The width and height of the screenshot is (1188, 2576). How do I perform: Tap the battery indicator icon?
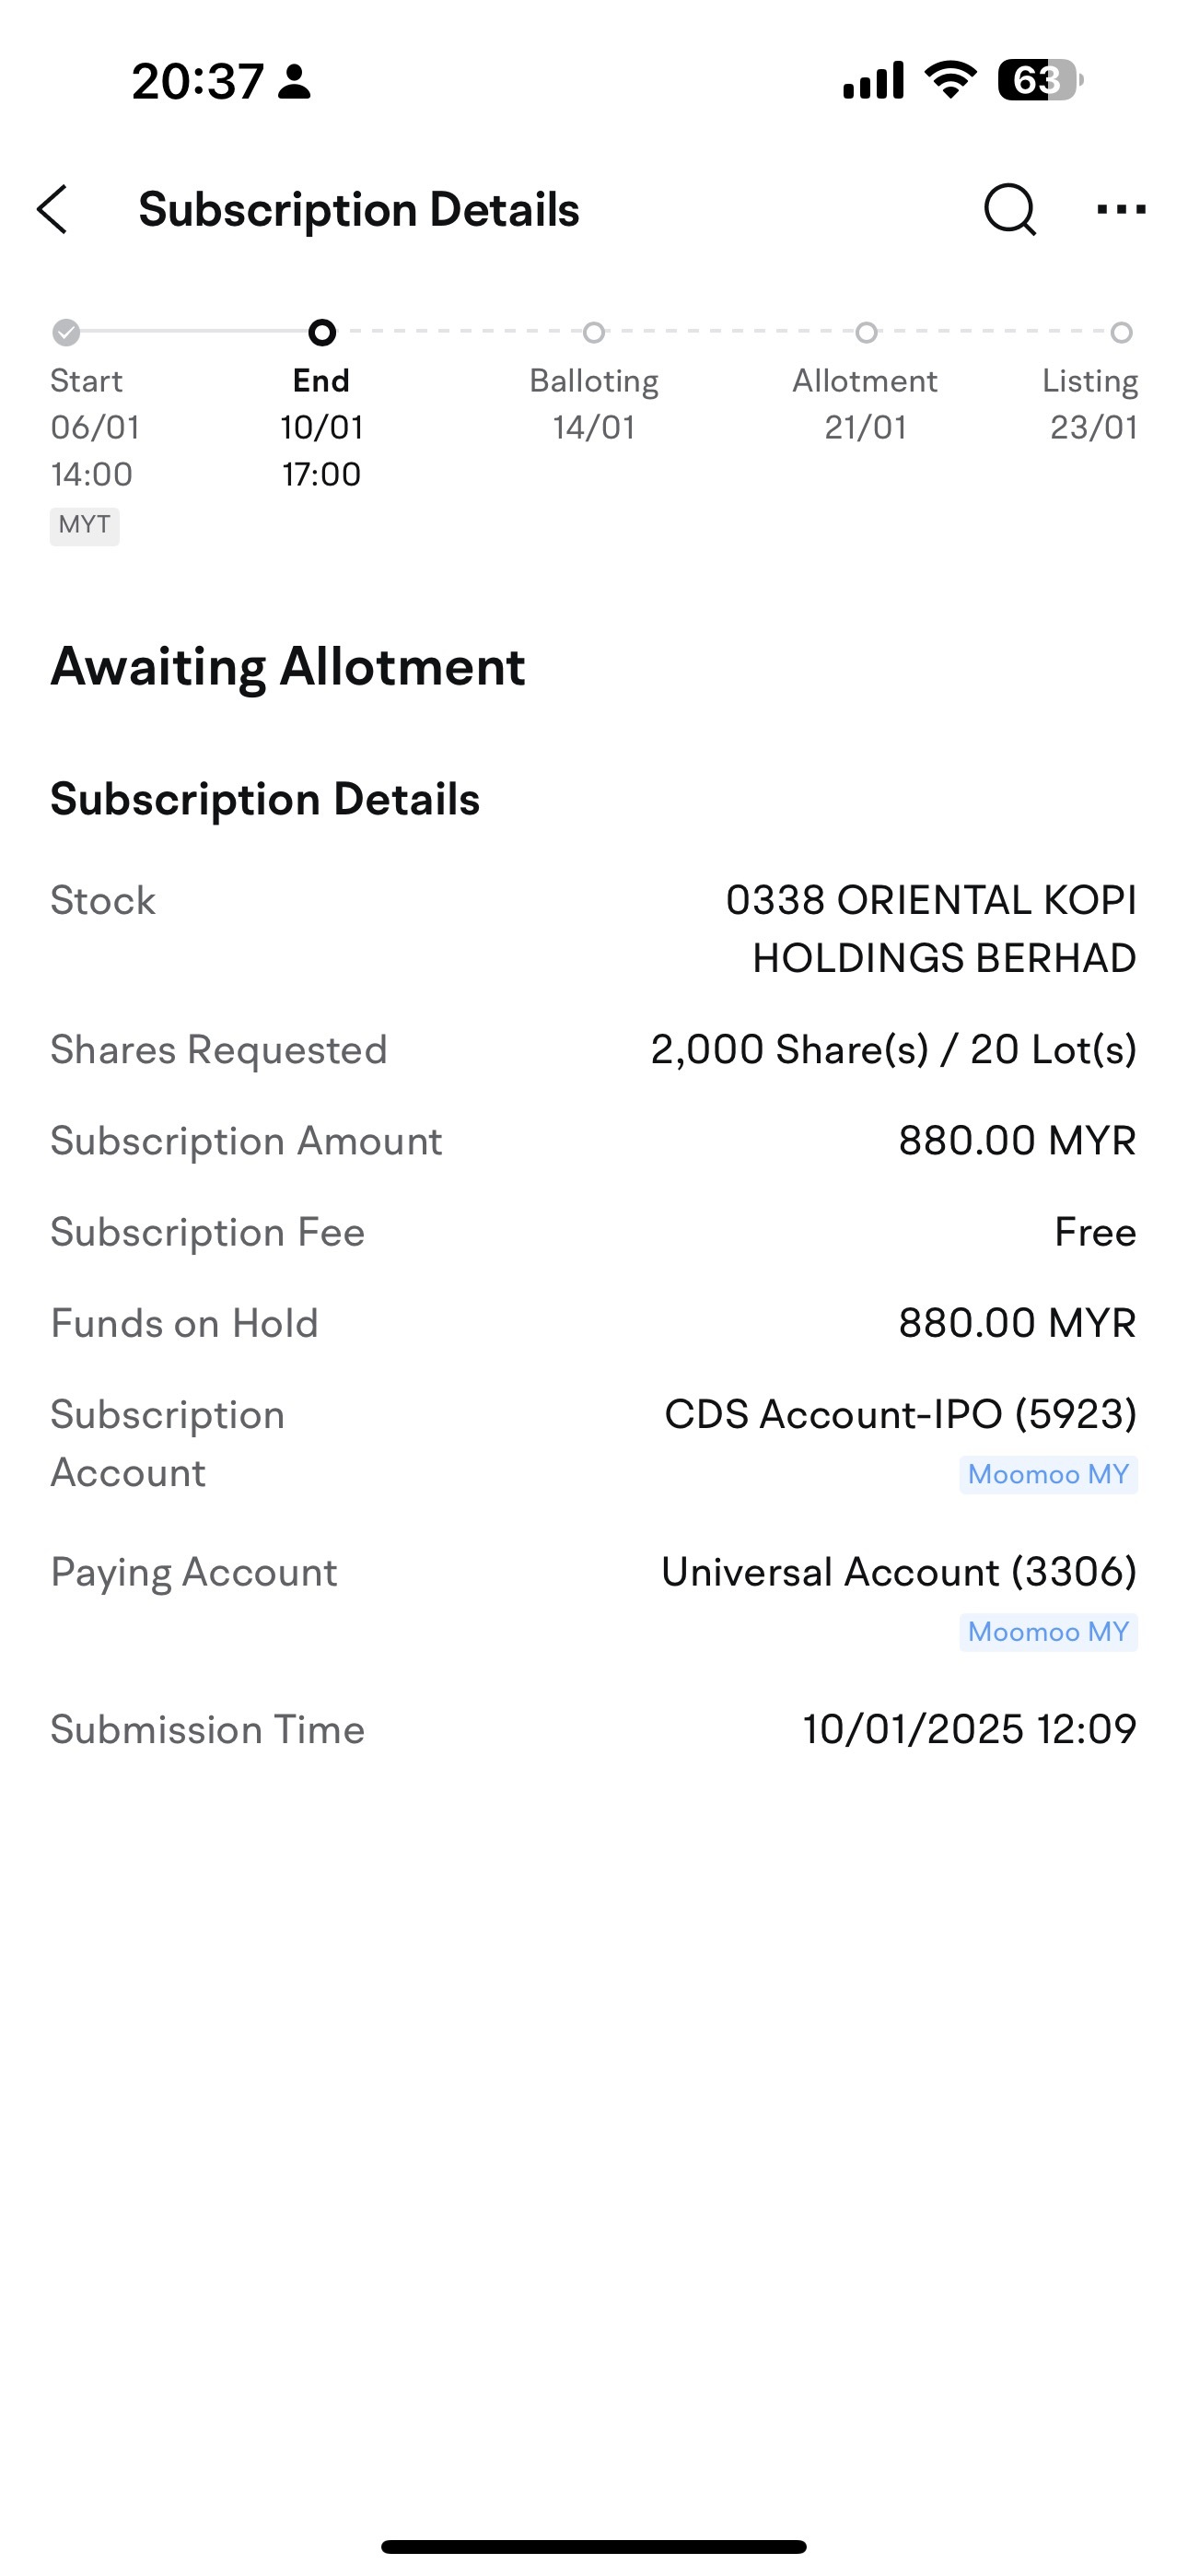1040,80
